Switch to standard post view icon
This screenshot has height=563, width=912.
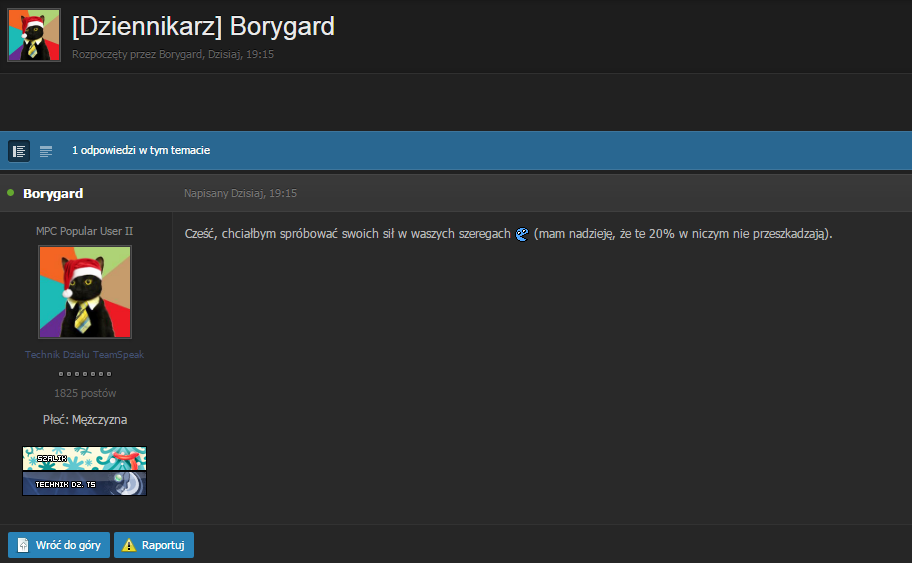click(x=19, y=151)
